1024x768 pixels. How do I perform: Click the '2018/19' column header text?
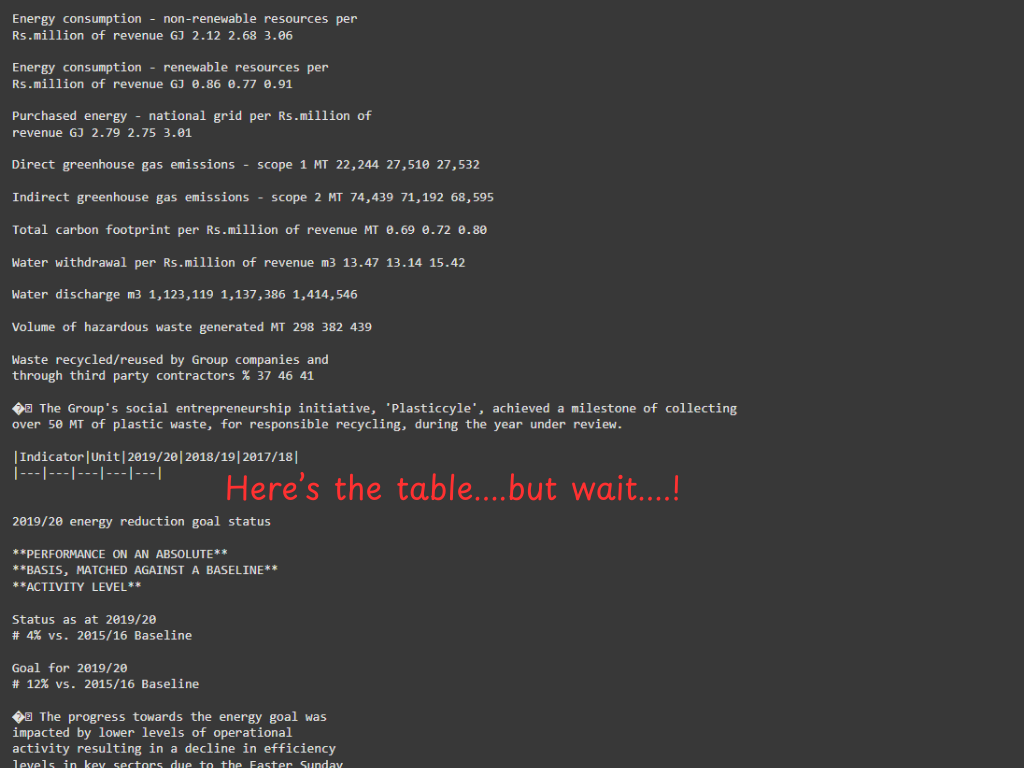click(210, 457)
